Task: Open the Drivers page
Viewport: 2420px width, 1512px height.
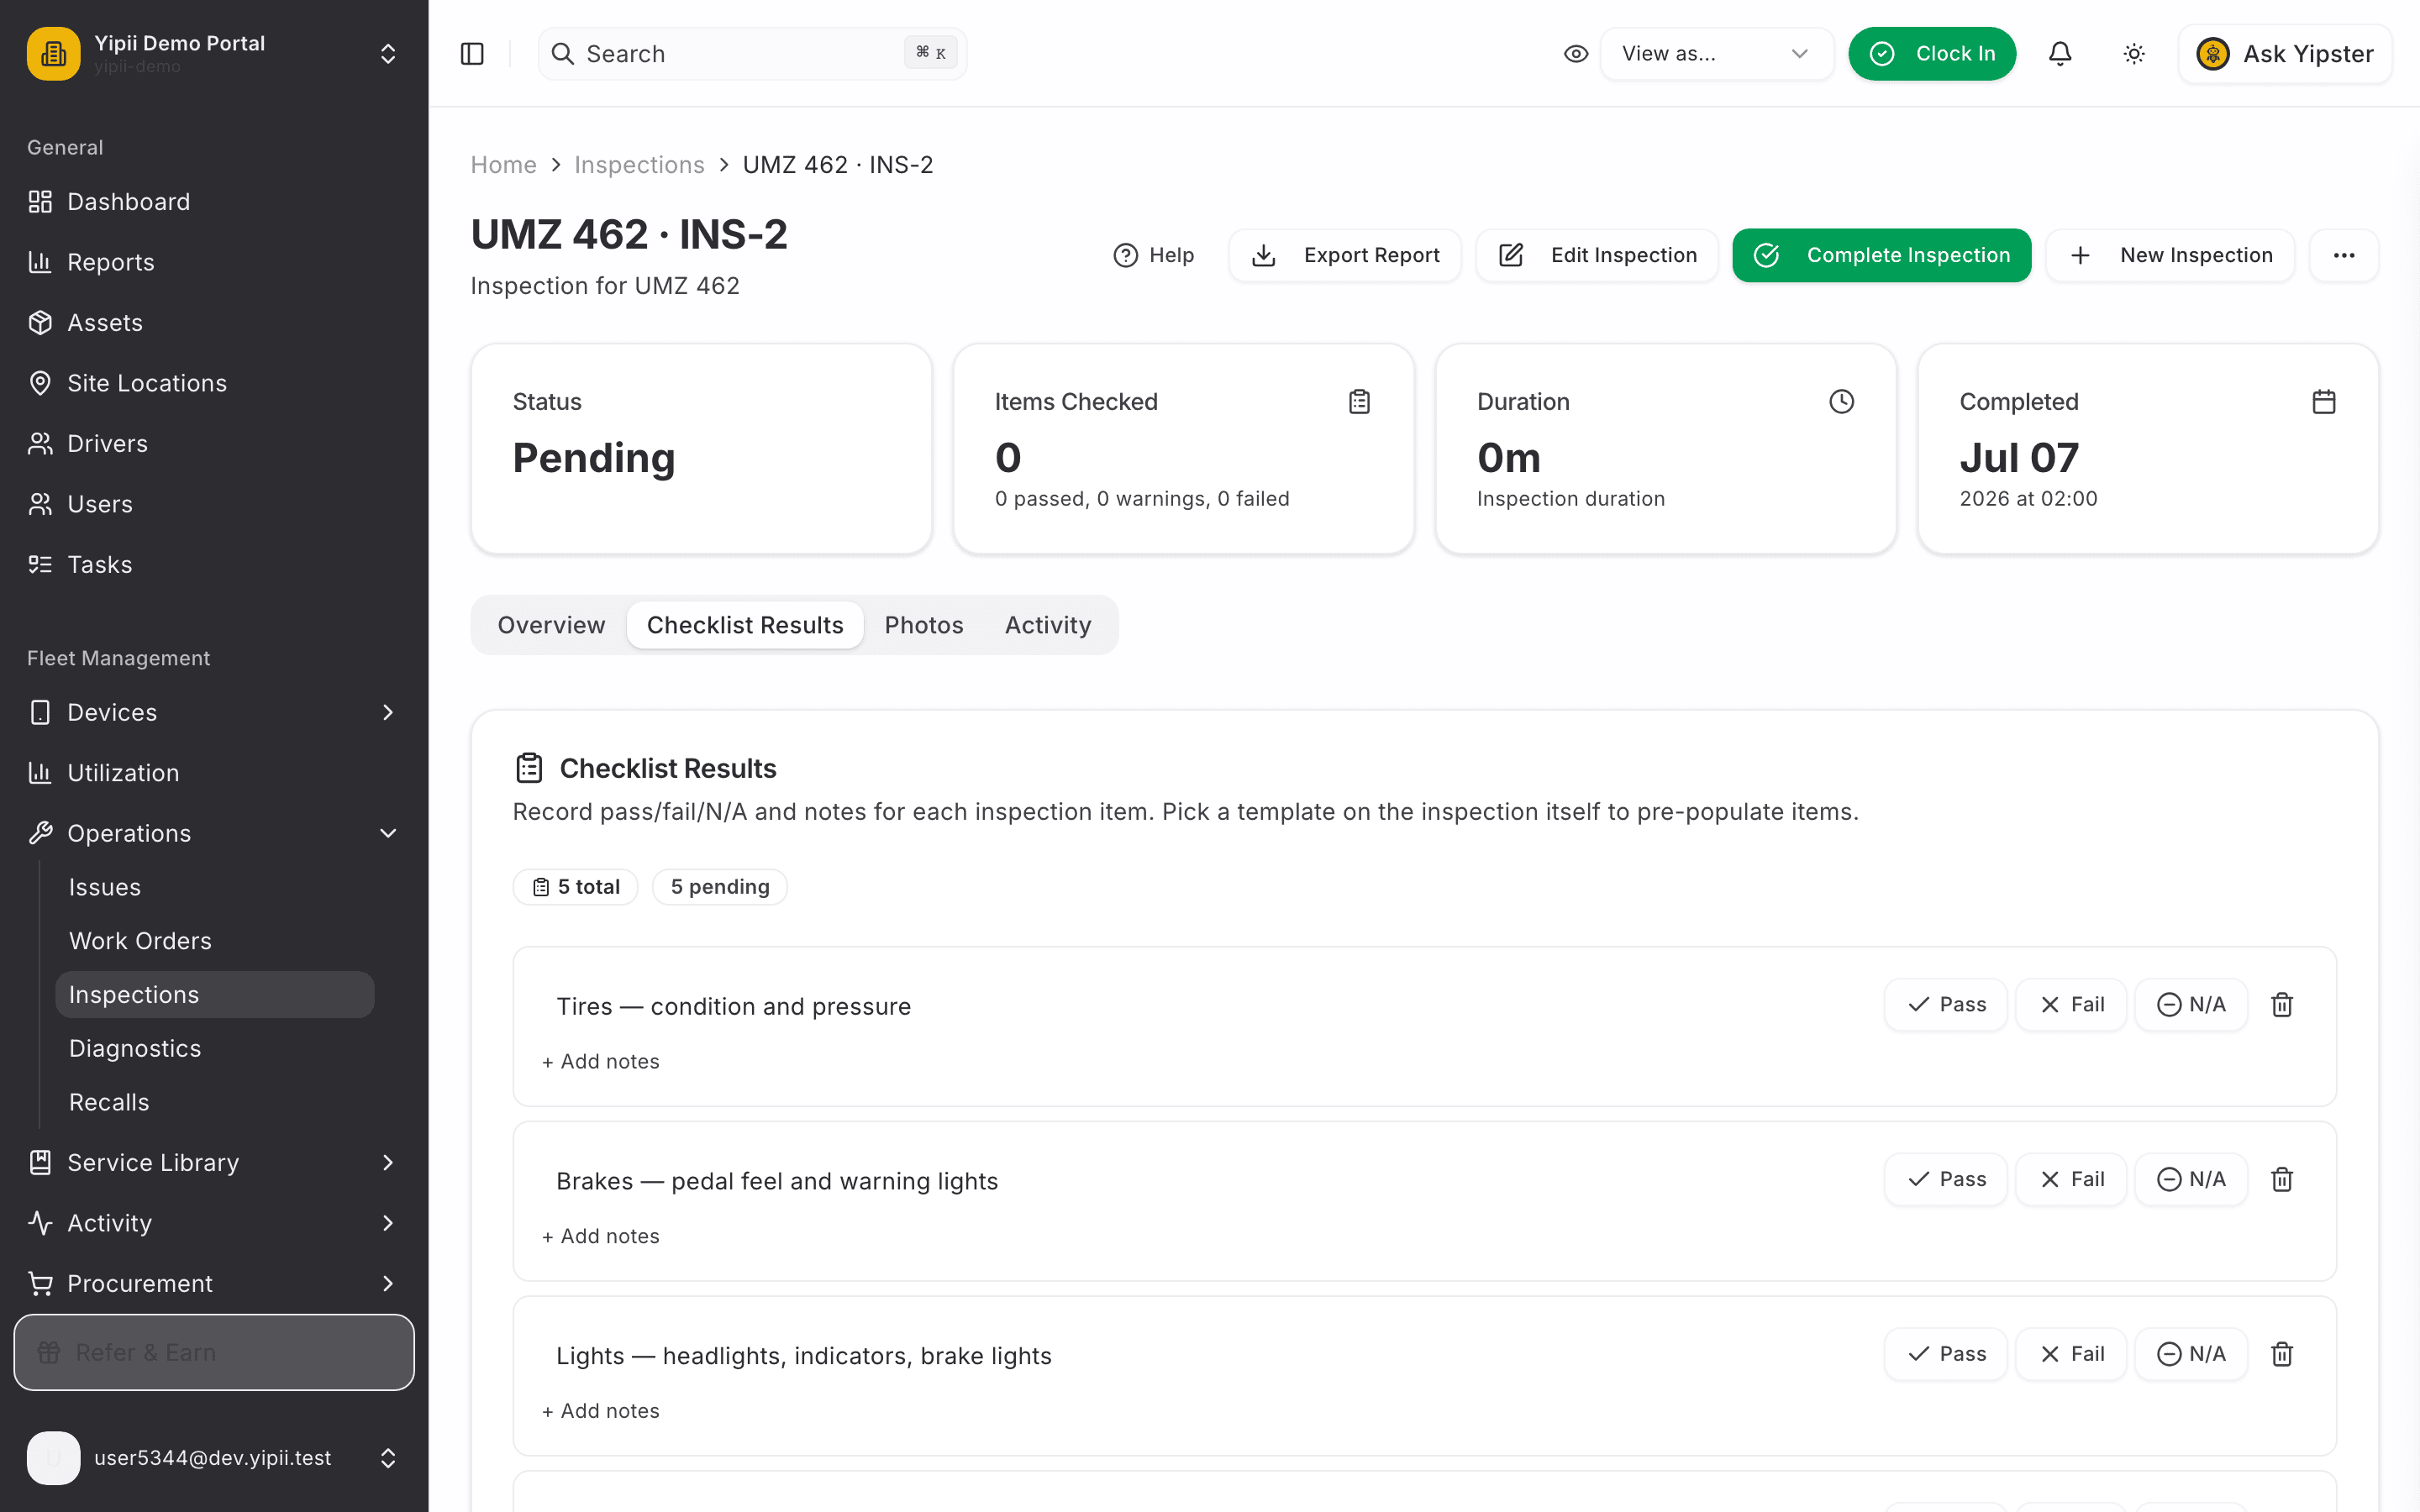Action: [214, 444]
